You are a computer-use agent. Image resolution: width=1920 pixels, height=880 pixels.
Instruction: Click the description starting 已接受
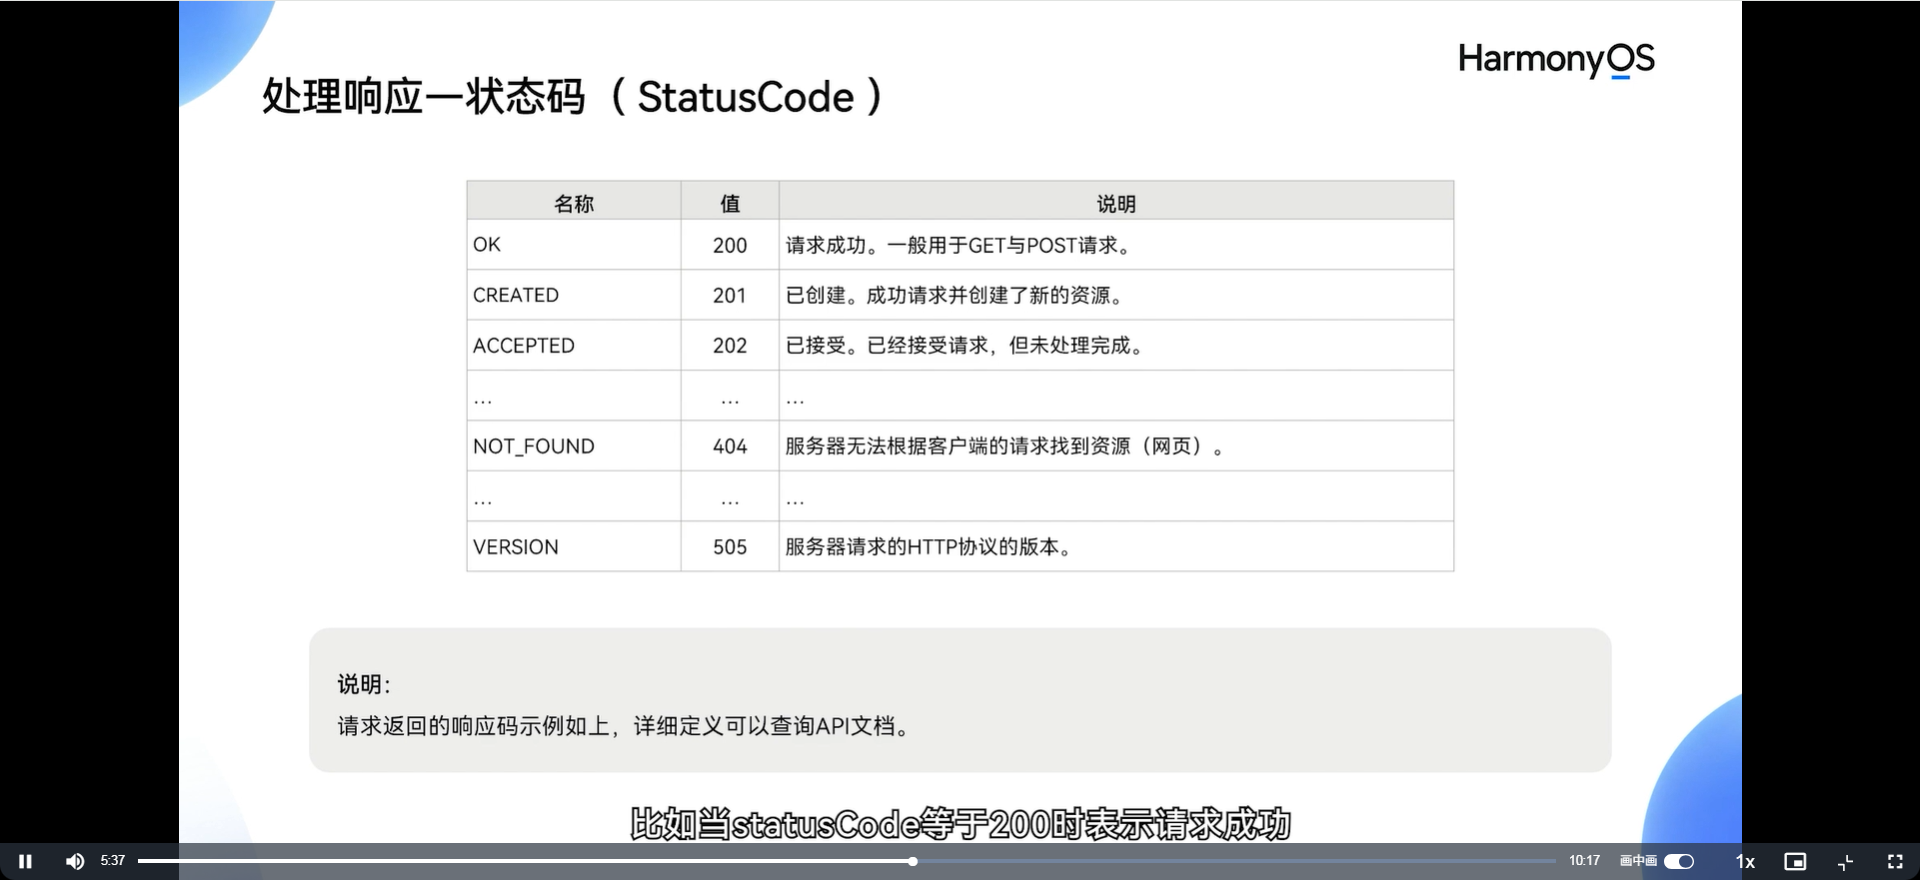click(x=965, y=345)
